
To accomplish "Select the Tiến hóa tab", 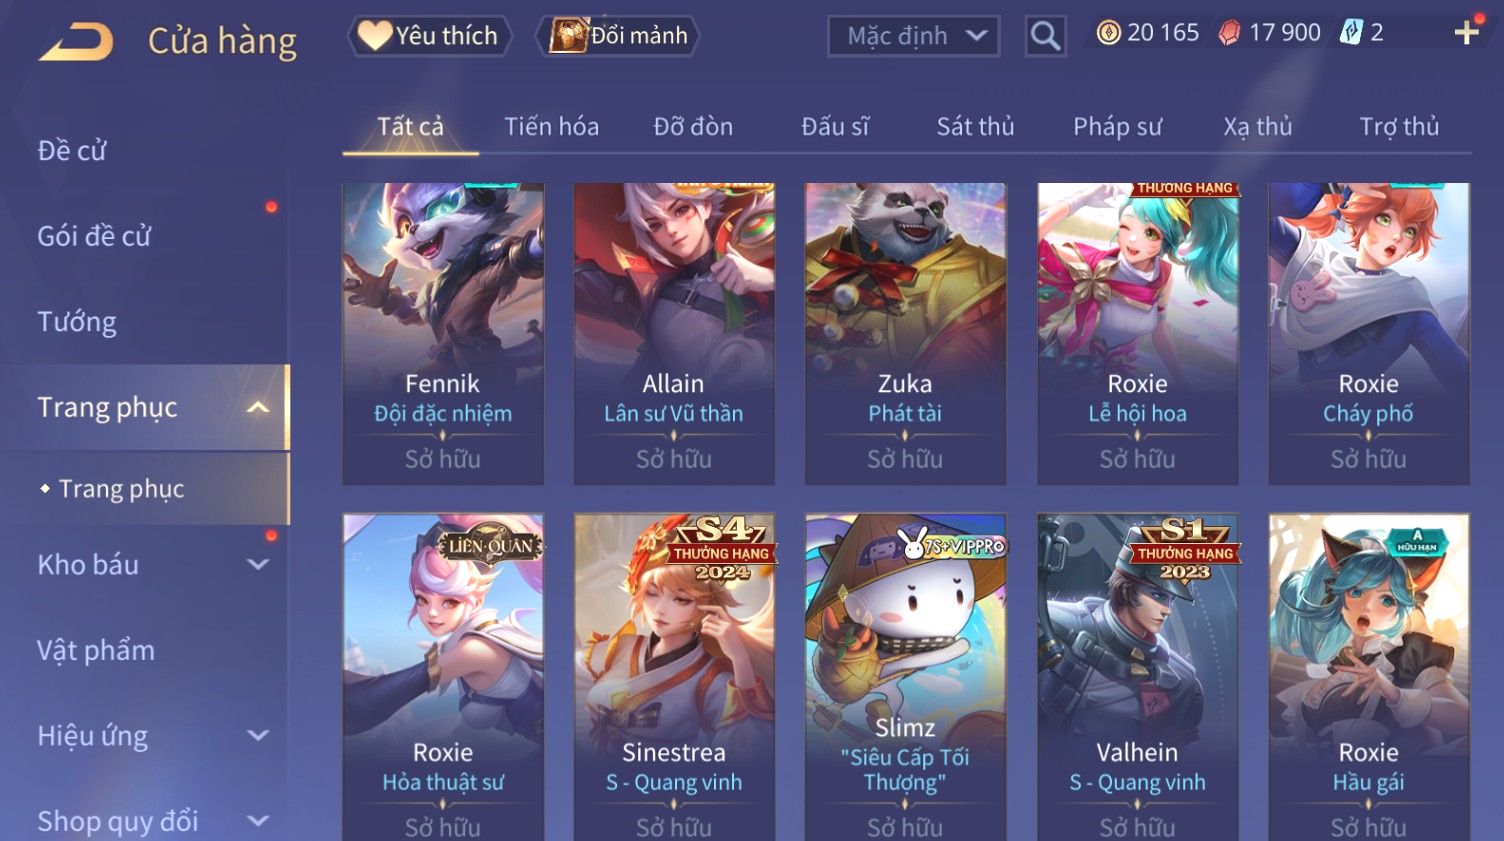I will [x=551, y=127].
